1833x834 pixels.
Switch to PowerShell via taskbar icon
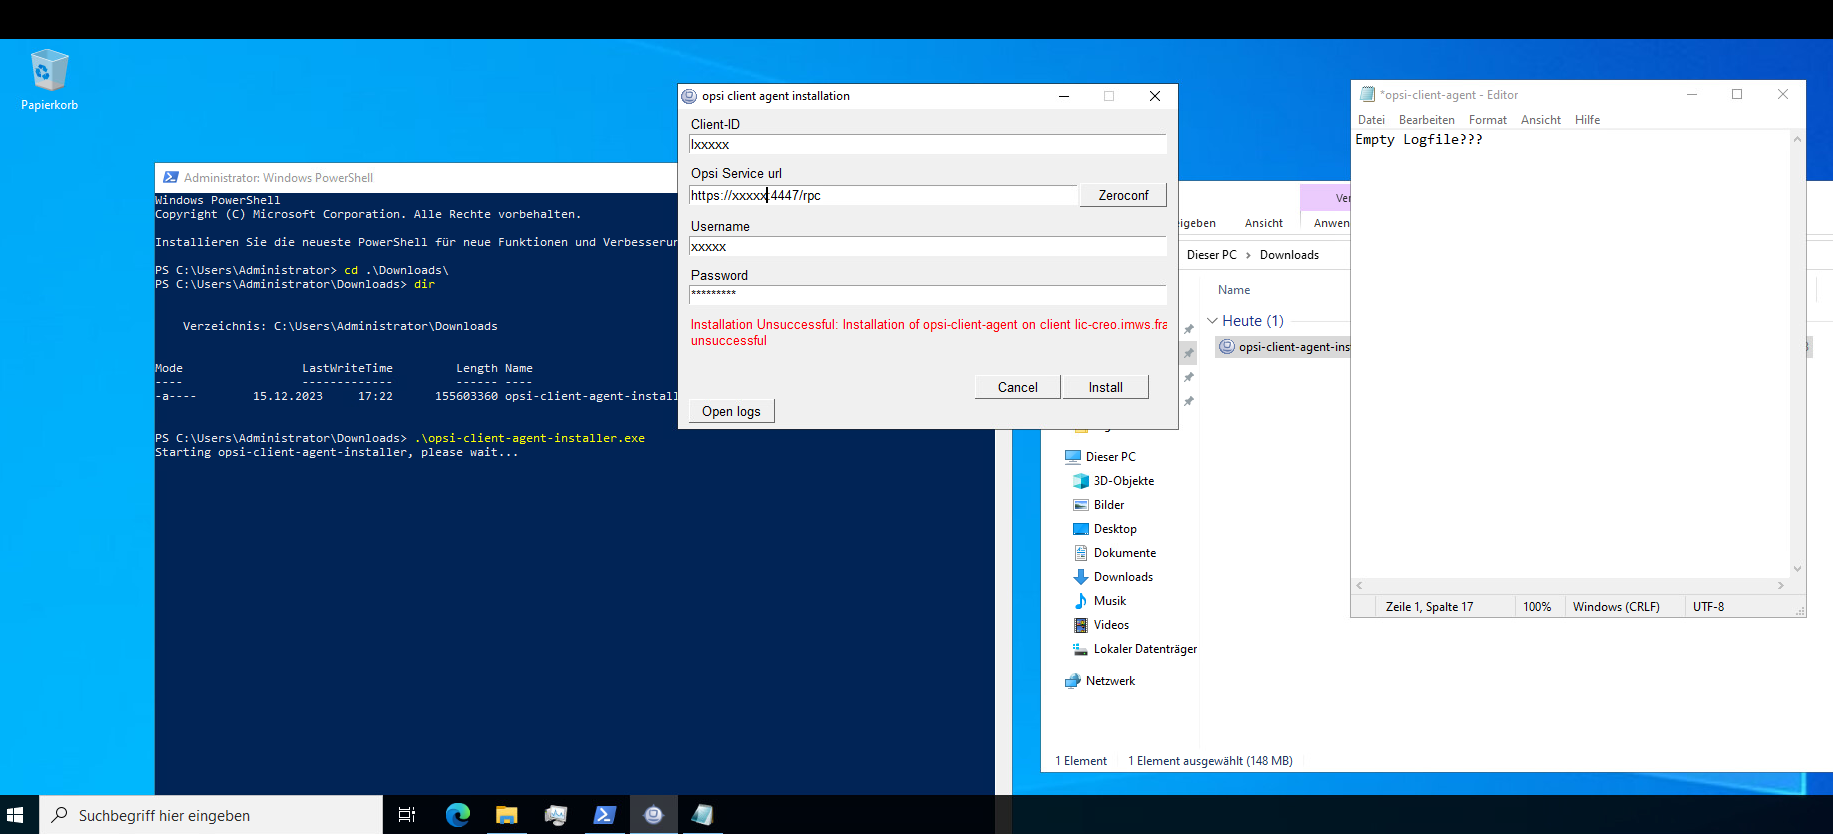tap(604, 815)
